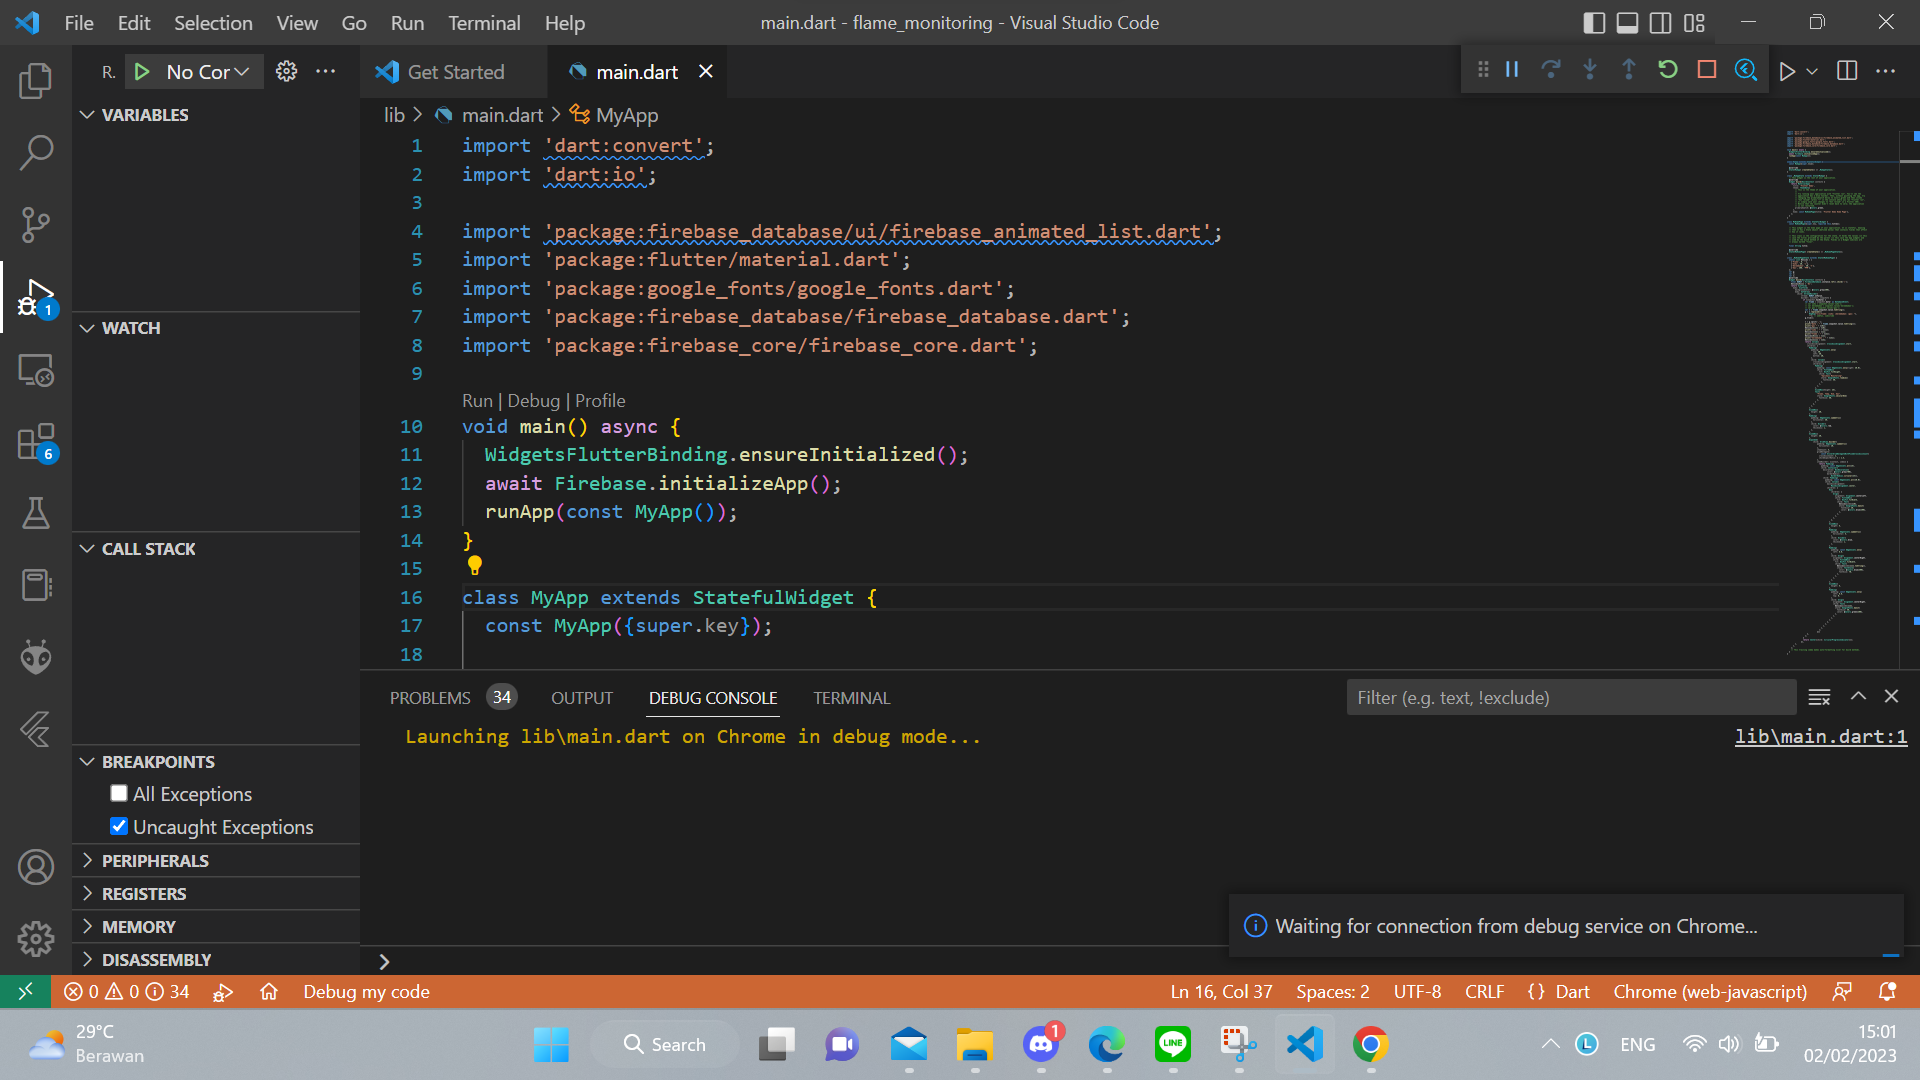Open the Extensions sidebar view
The width and height of the screenshot is (1920, 1080).
tap(36, 442)
